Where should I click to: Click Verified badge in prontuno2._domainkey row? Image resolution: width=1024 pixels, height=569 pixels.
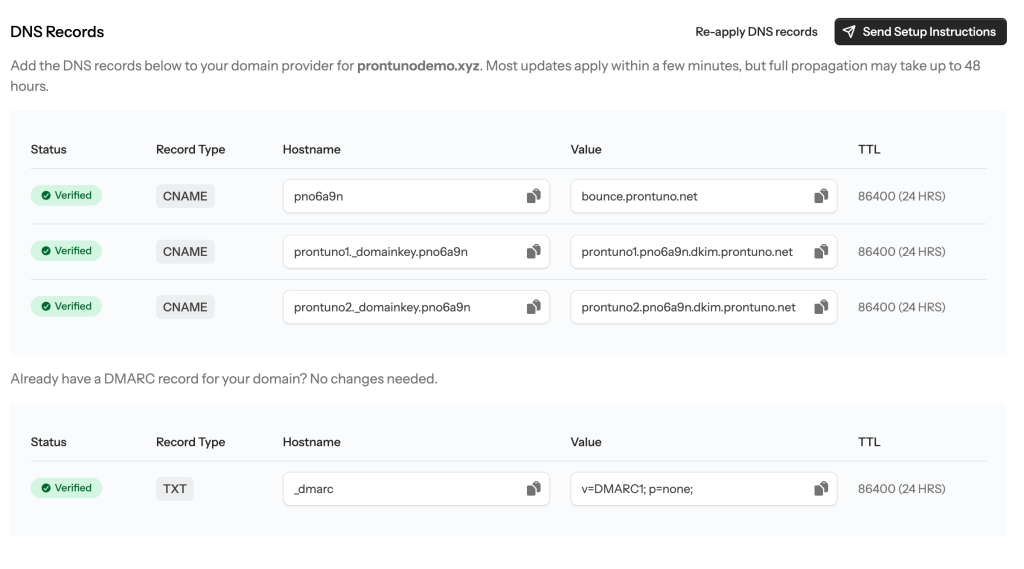click(x=66, y=306)
